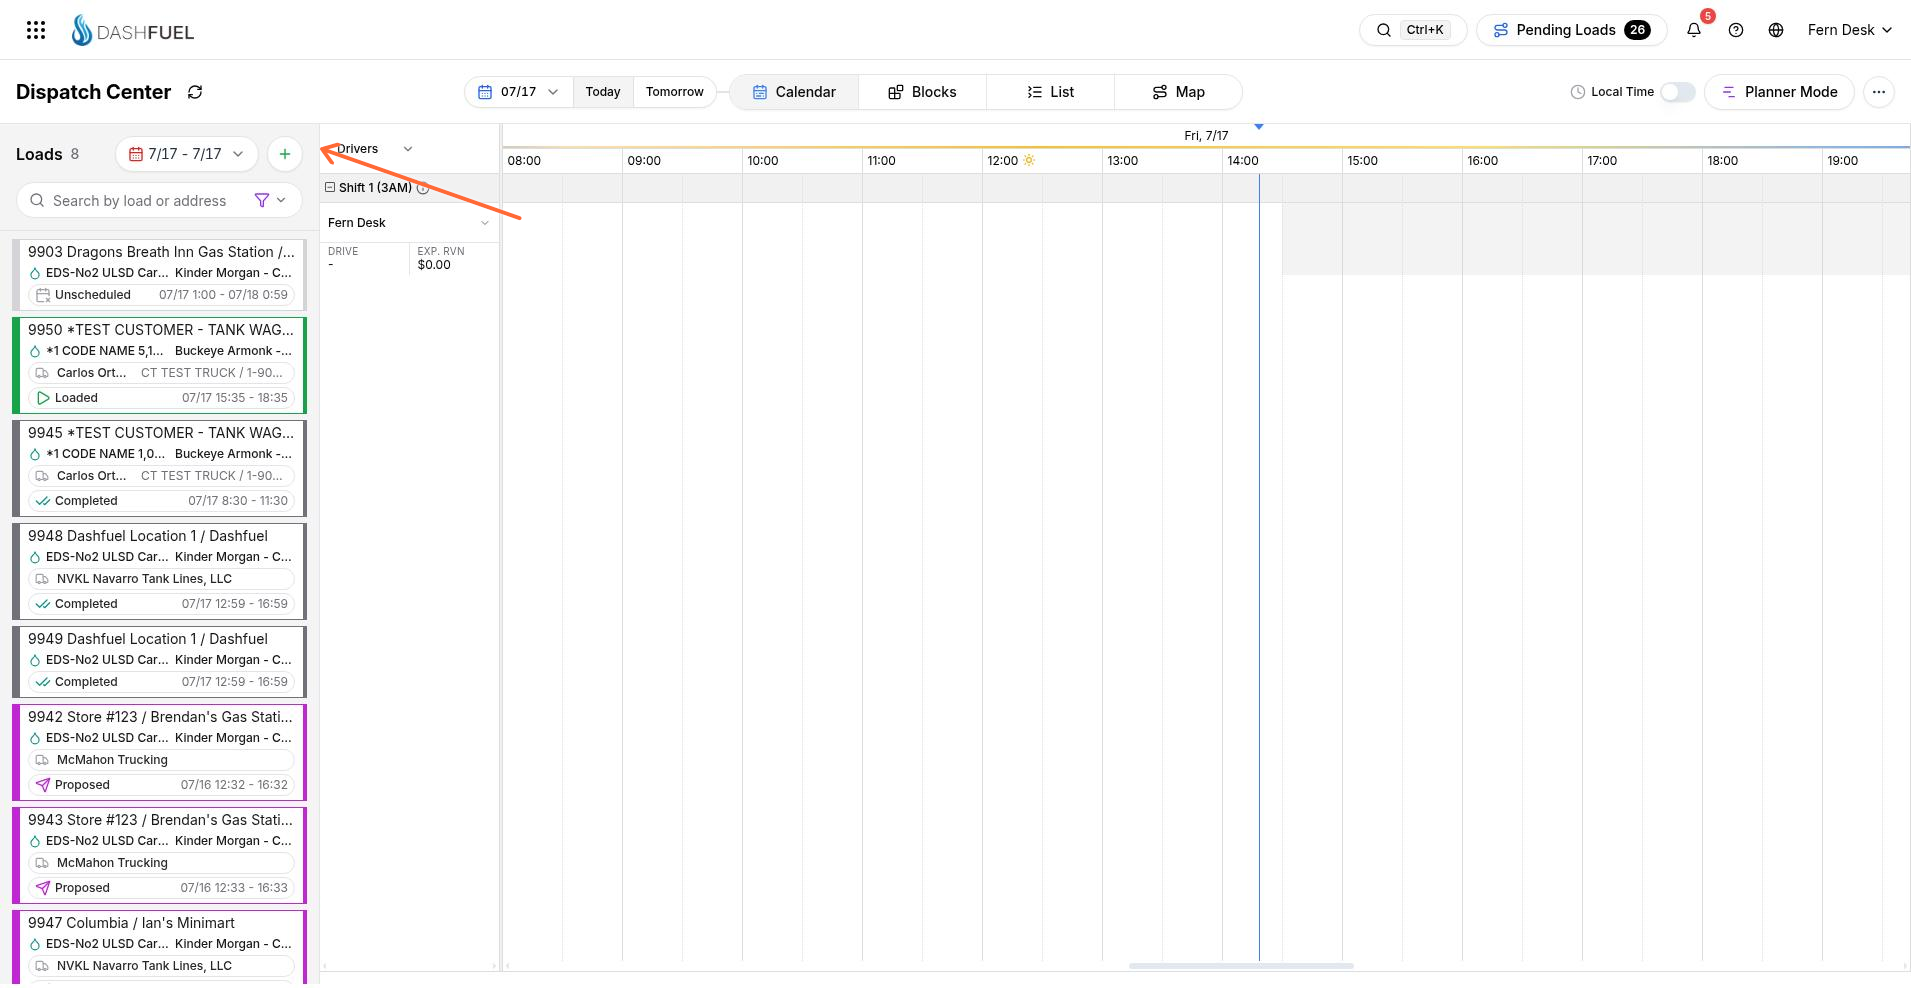Viewport: 1911px width, 988px height.
Task: Open the help question icon
Action: tap(1736, 30)
